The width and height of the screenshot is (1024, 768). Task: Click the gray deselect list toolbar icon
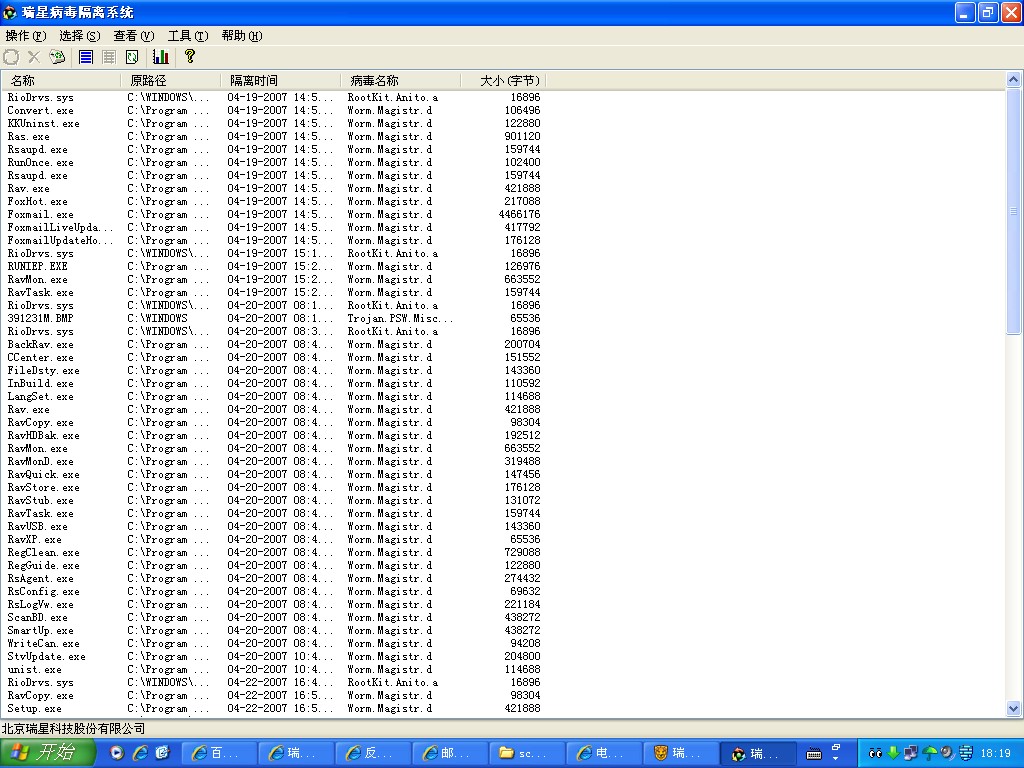click(x=108, y=57)
